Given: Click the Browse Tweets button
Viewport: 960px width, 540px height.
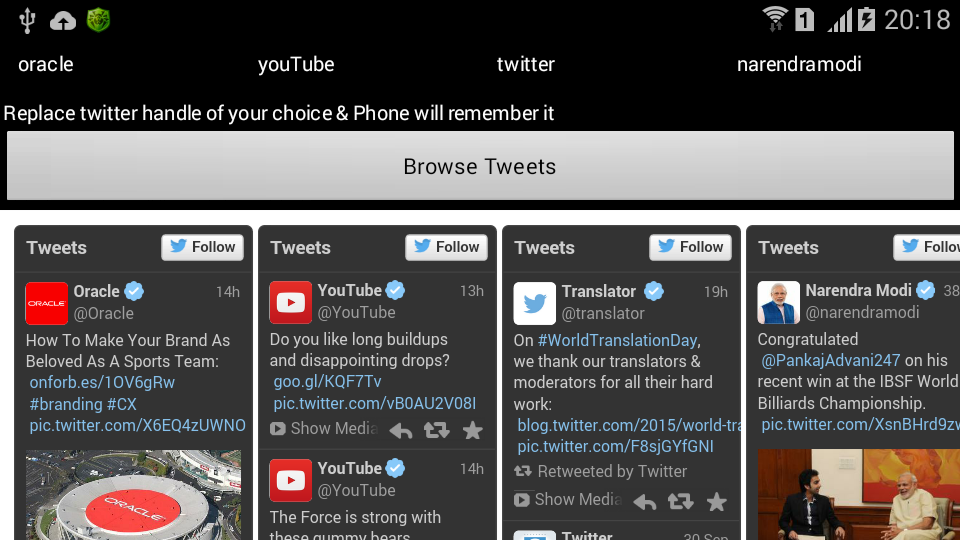Looking at the screenshot, I should pyautogui.click(x=480, y=166).
